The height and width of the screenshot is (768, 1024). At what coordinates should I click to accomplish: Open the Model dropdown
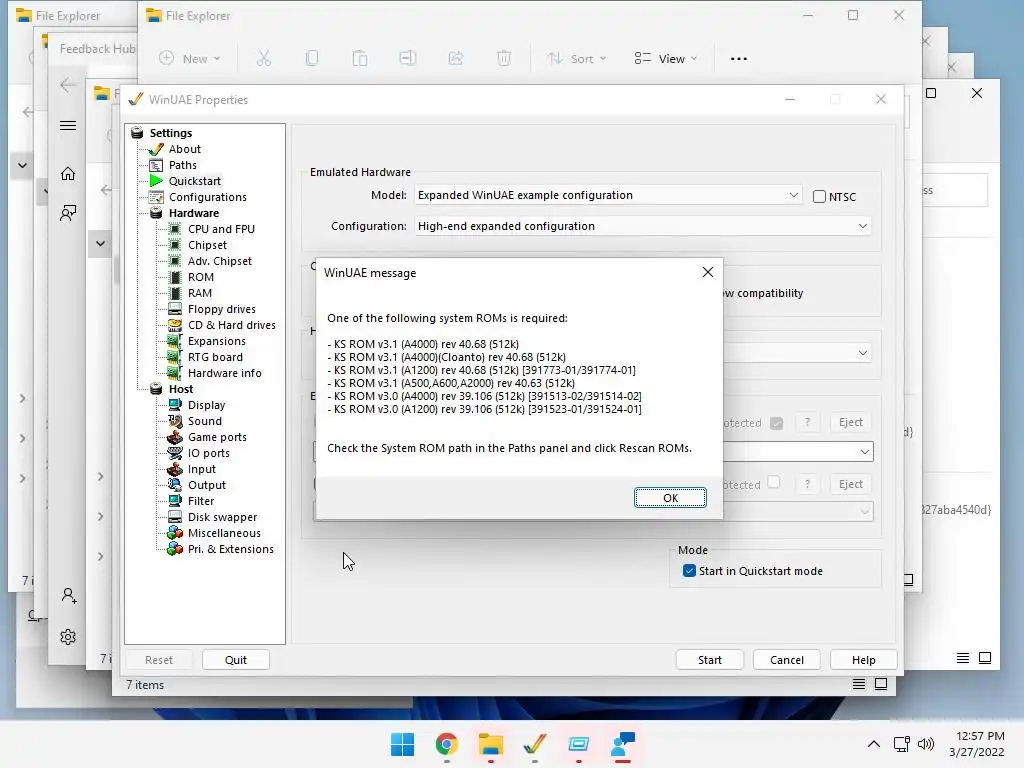click(607, 195)
